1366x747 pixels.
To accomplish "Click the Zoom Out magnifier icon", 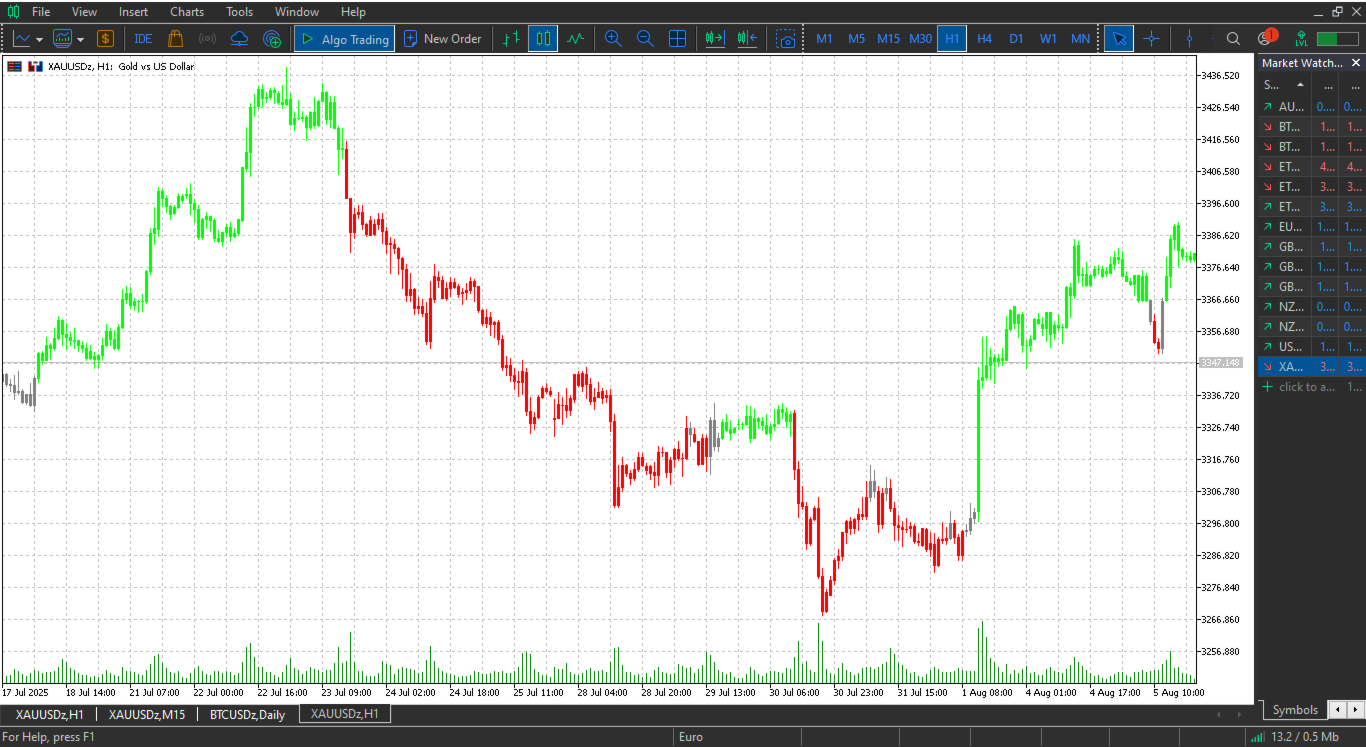I will 645,39.
